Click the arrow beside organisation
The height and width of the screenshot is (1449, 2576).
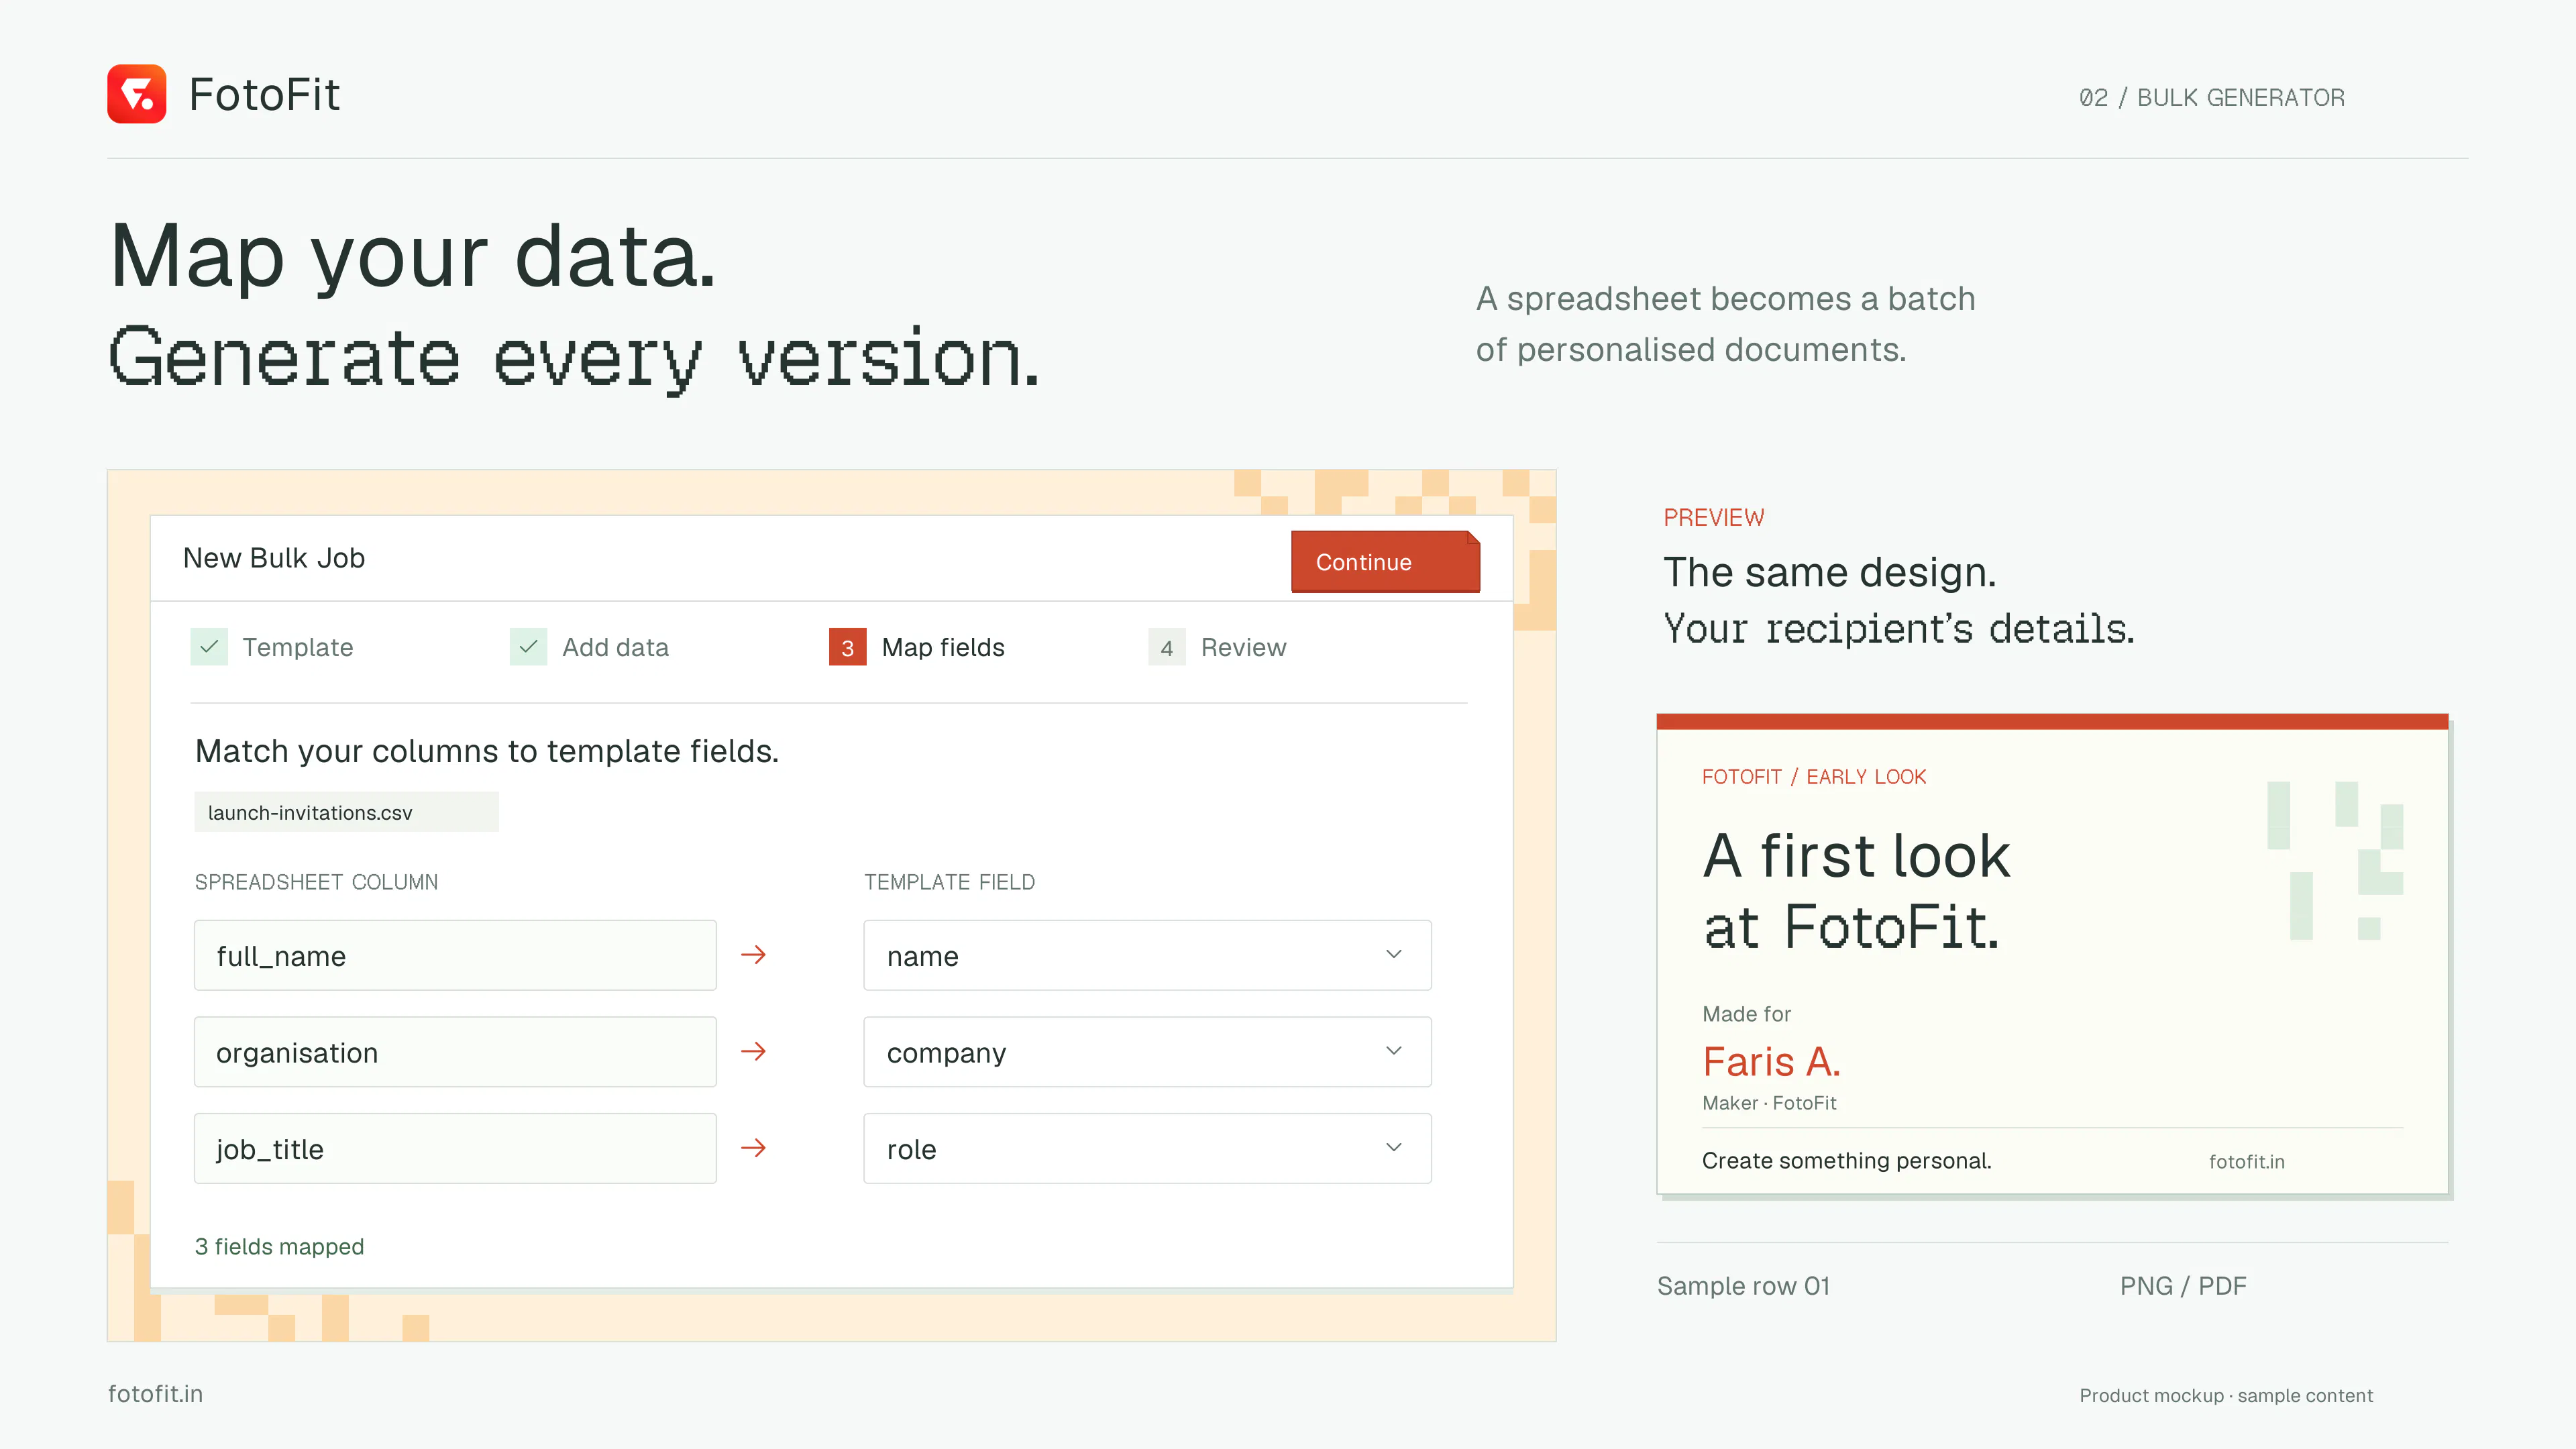pos(753,1051)
